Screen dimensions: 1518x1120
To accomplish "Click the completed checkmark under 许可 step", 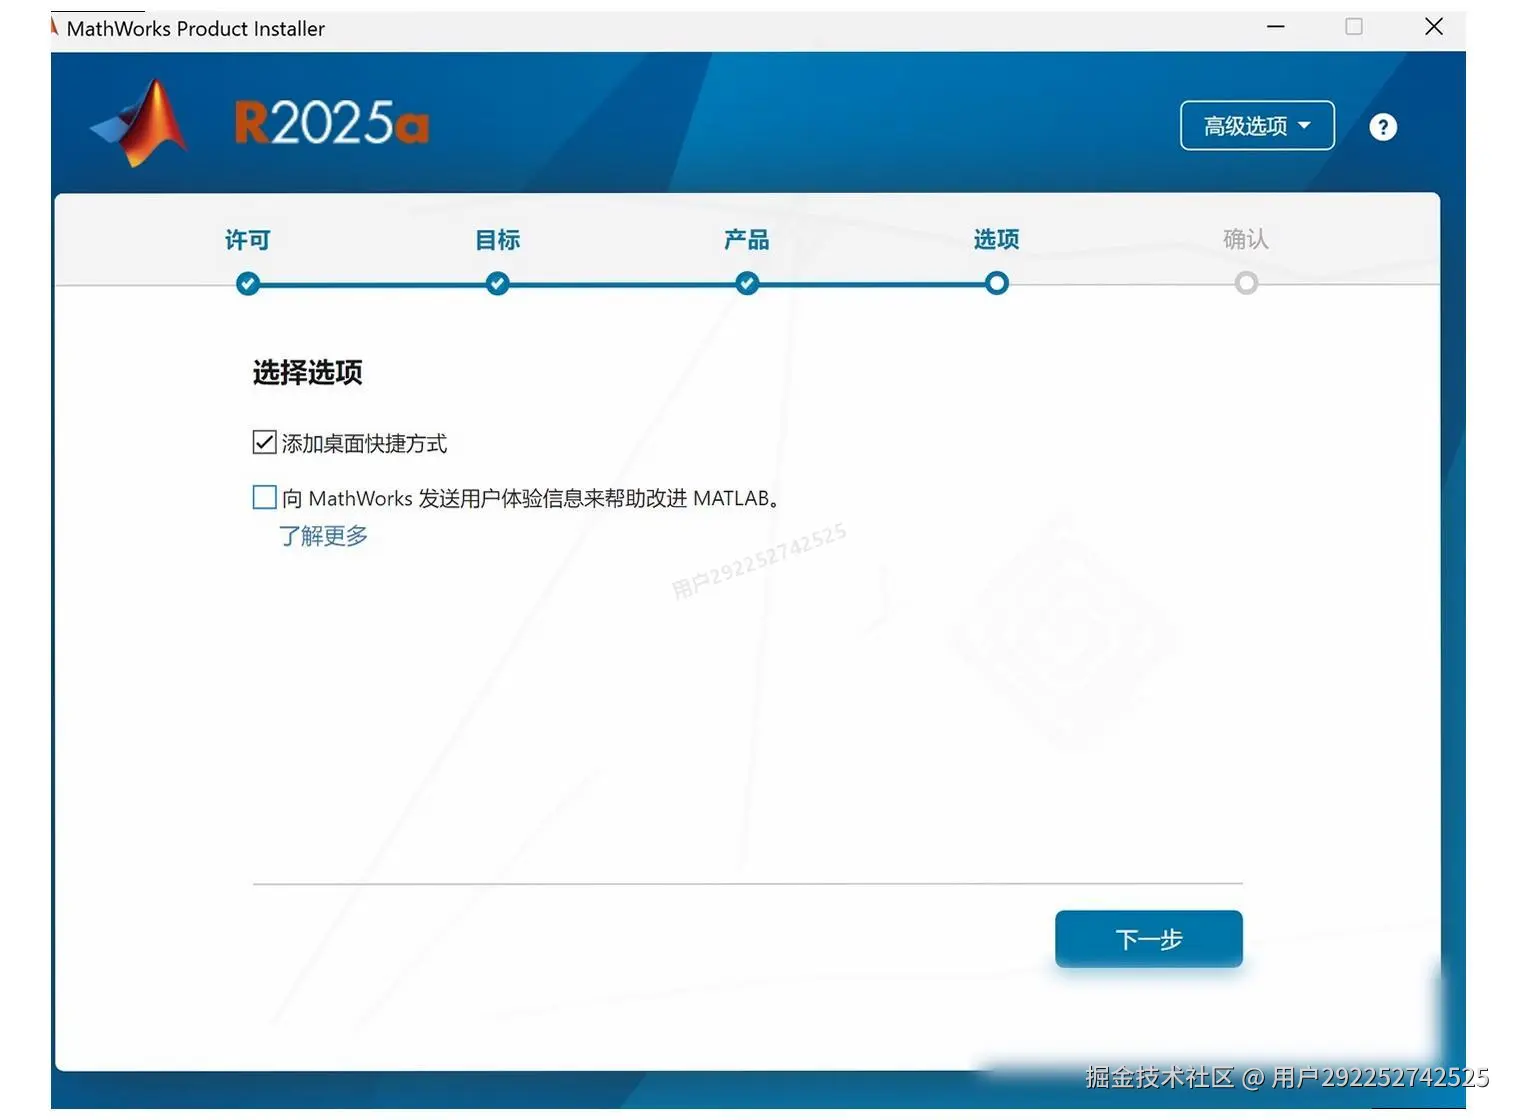I will pyautogui.click(x=247, y=283).
